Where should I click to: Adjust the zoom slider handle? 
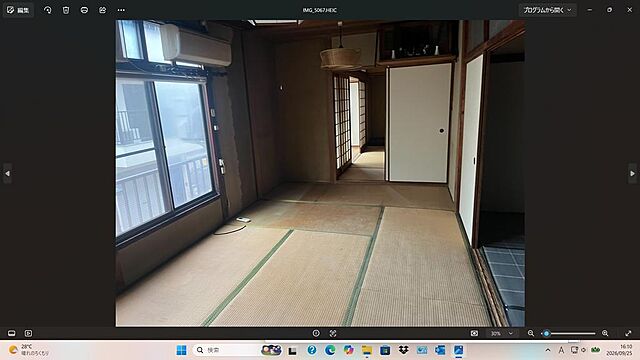click(x=547, y=333)
